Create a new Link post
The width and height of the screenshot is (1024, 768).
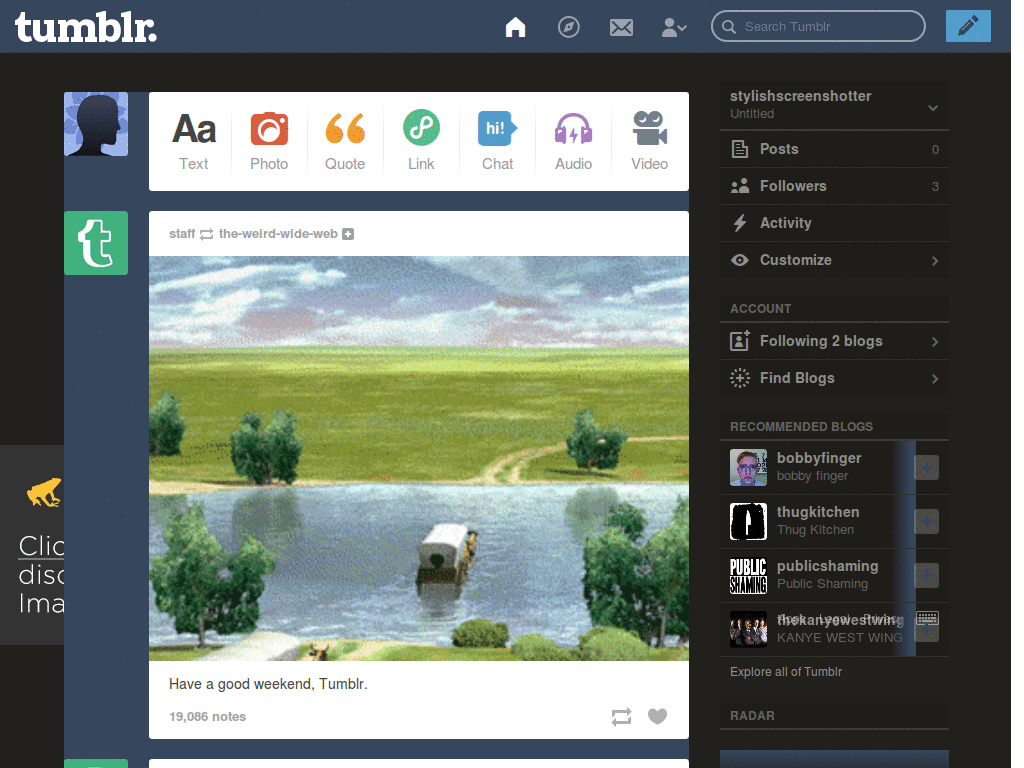[x=421, y=141]
